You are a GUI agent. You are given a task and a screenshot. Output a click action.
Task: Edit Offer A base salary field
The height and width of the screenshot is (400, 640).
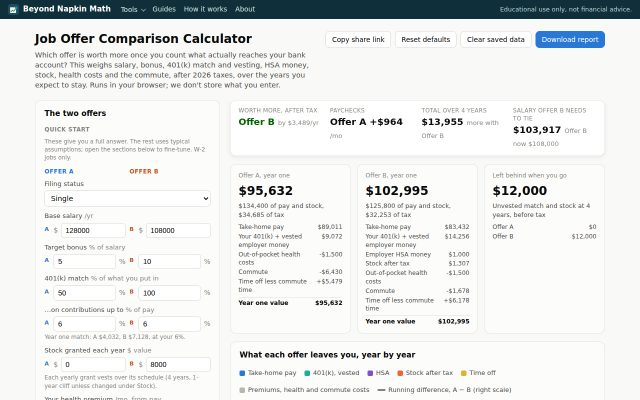click(93, 230)
